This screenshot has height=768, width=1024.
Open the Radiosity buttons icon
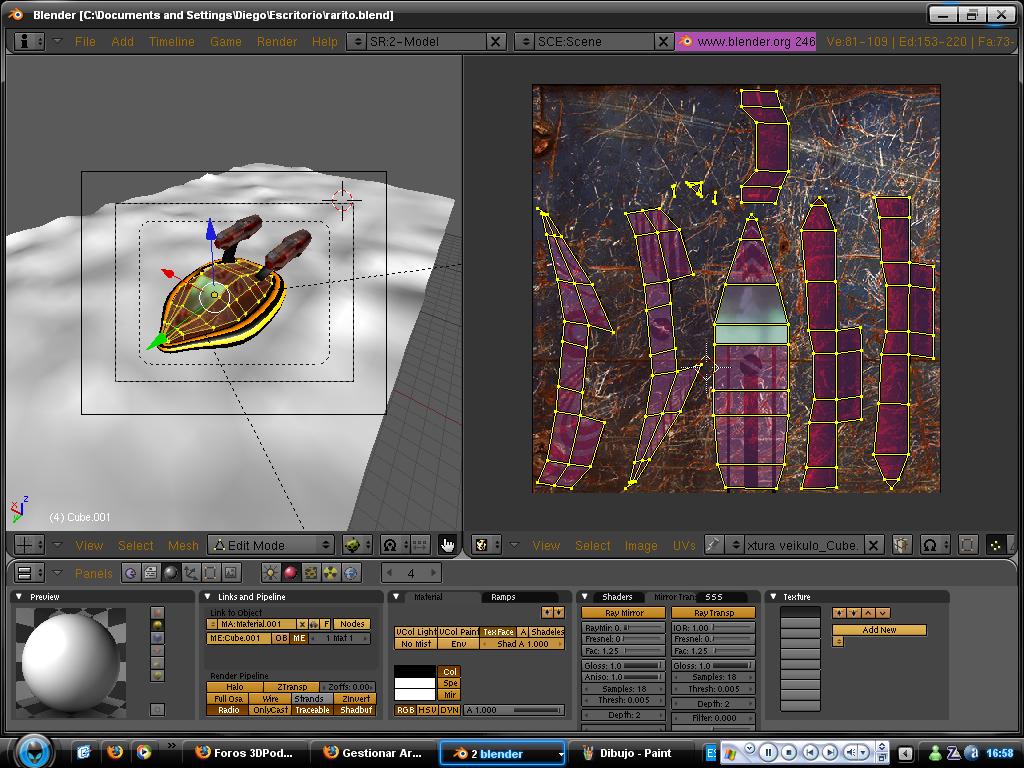[x=330, y=573]
